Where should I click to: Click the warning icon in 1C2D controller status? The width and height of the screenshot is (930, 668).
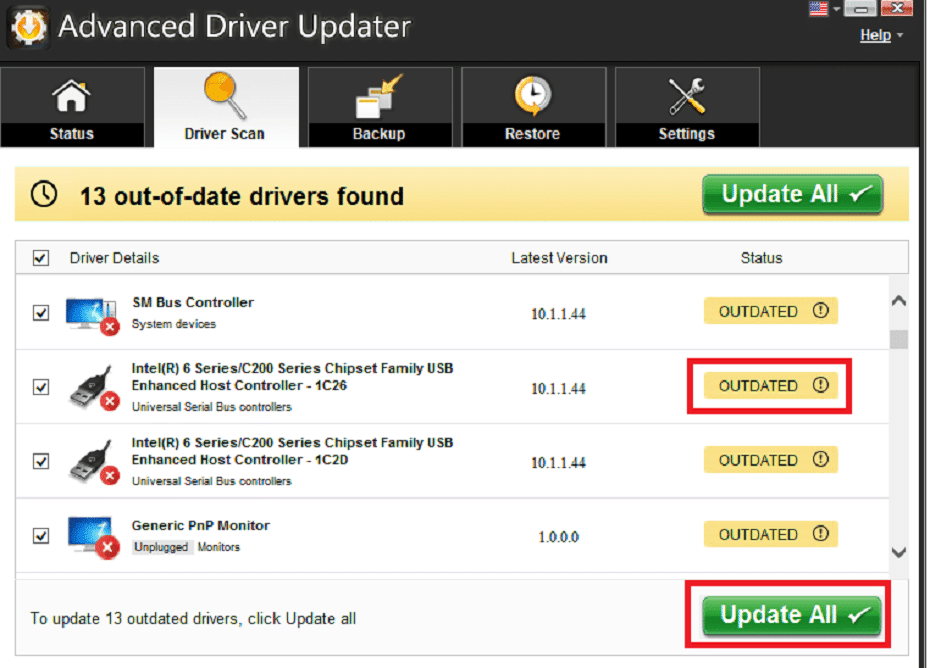pos(820,459)
